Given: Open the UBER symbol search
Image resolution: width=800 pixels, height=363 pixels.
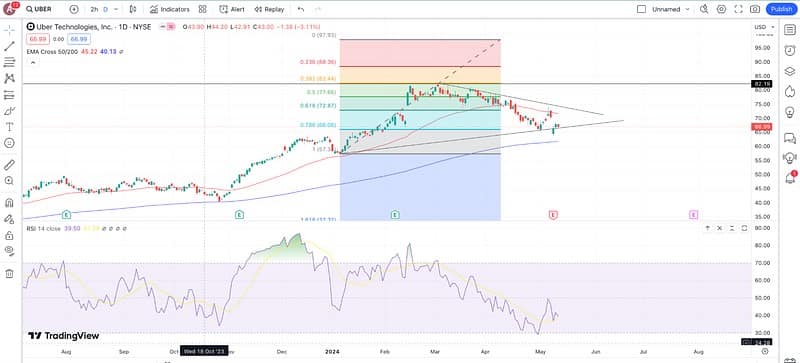Looking at the screenshot, I should click(x=39, y=9).
